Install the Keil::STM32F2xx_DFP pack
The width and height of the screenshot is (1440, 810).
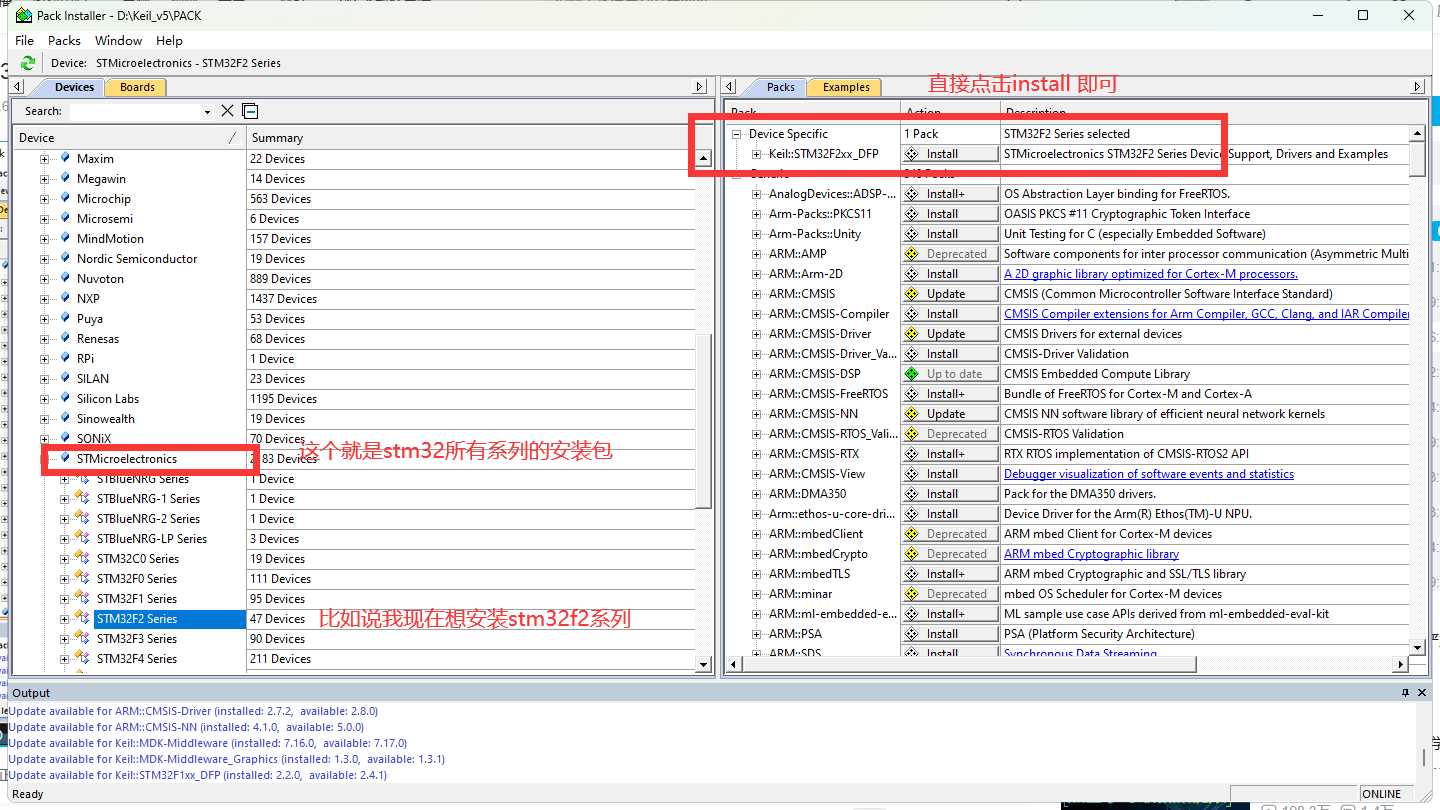coord(950,154)
